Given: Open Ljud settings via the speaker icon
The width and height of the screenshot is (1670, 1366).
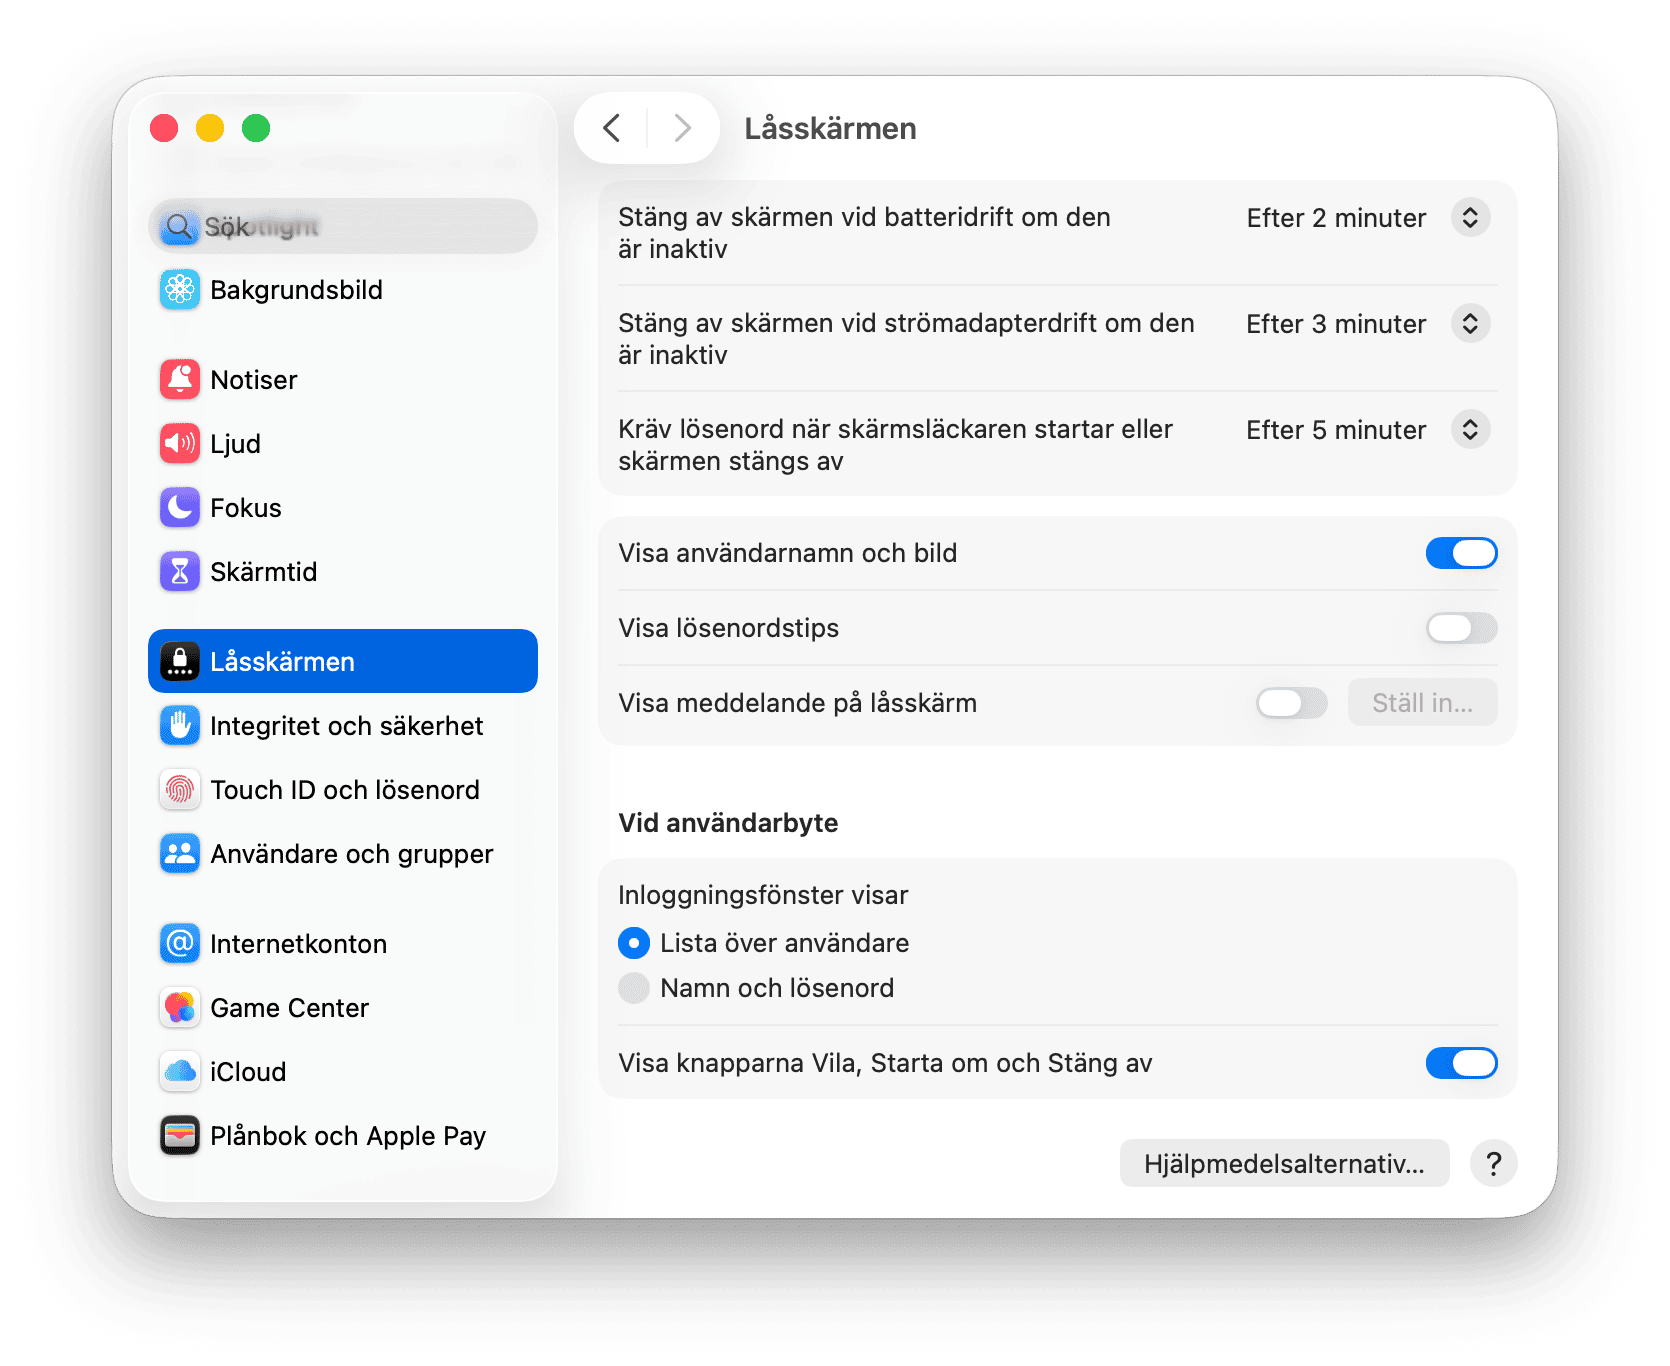Looking at the screenshot, I should 179,443.
